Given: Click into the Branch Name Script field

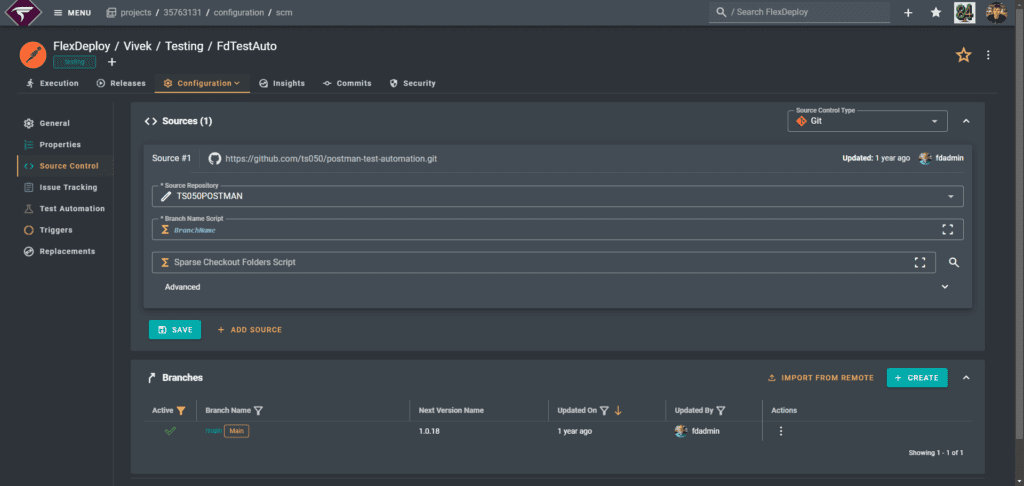Looking at the screenshot, I should pos(558,230).
